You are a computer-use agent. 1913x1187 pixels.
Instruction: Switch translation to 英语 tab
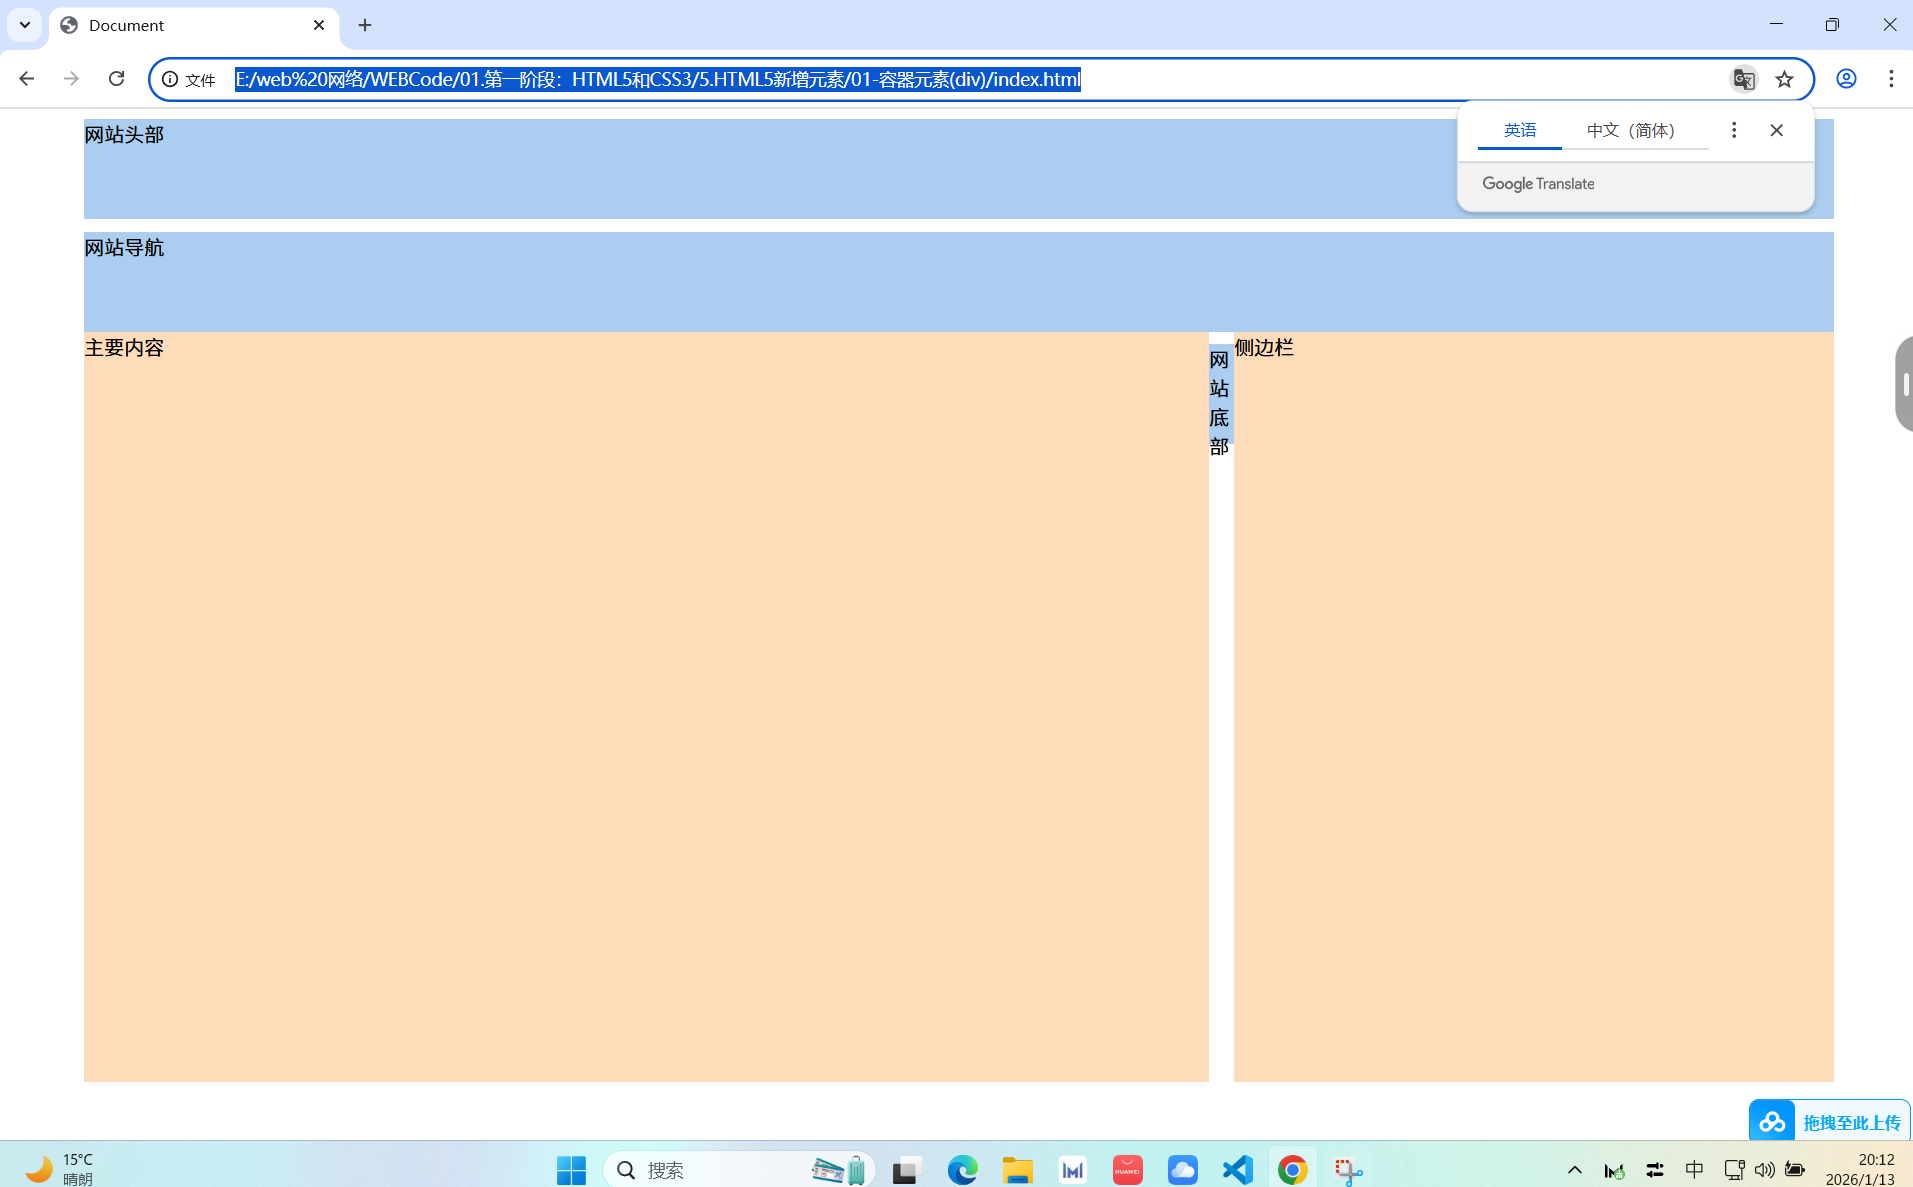(1519, 130)
